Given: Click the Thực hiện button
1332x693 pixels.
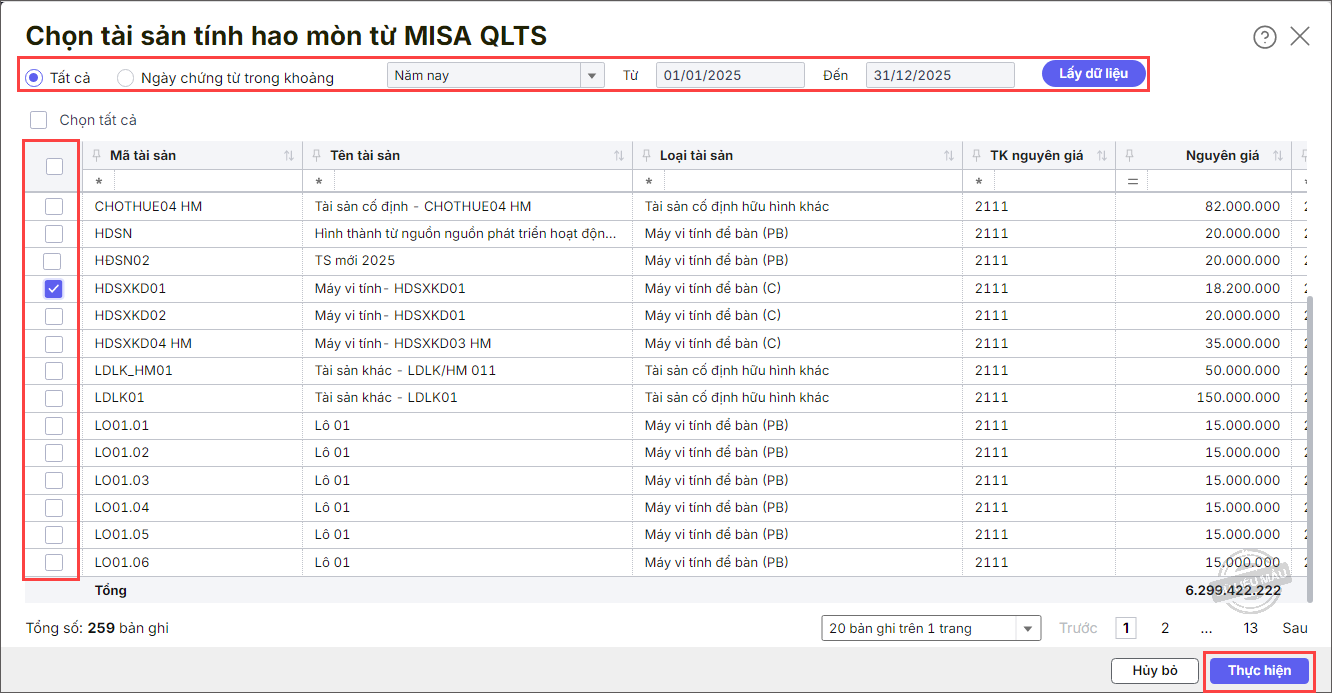Looking at the screenshot, I should point(1259,670).
